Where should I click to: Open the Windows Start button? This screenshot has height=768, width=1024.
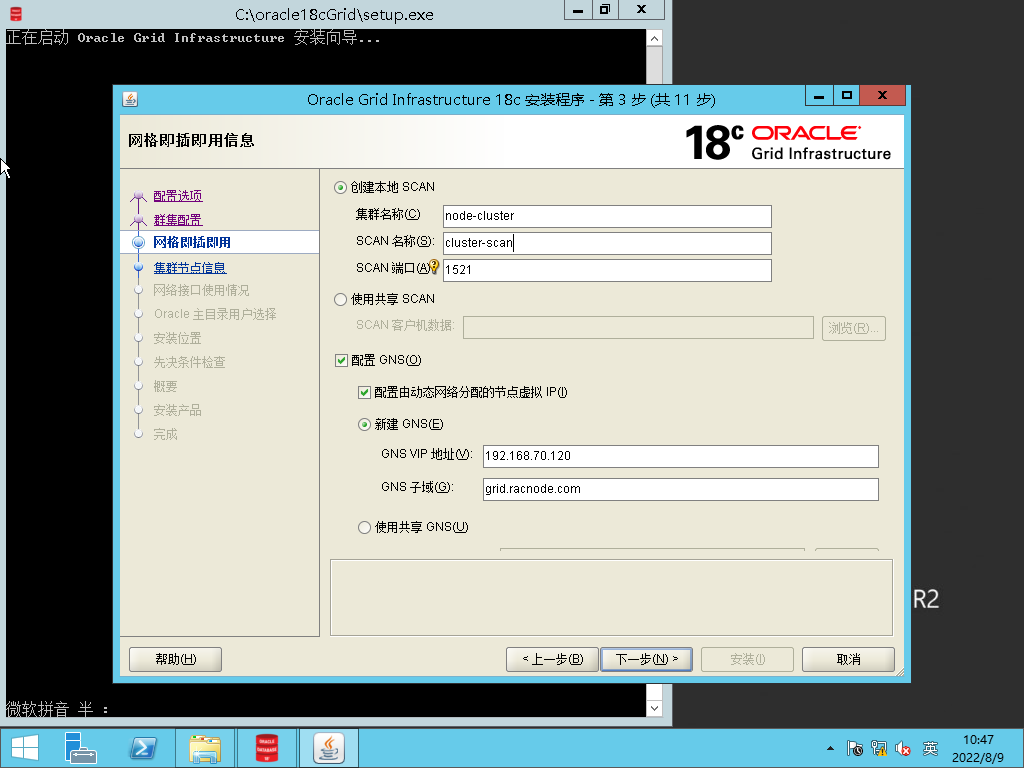(x=25, y=748)
